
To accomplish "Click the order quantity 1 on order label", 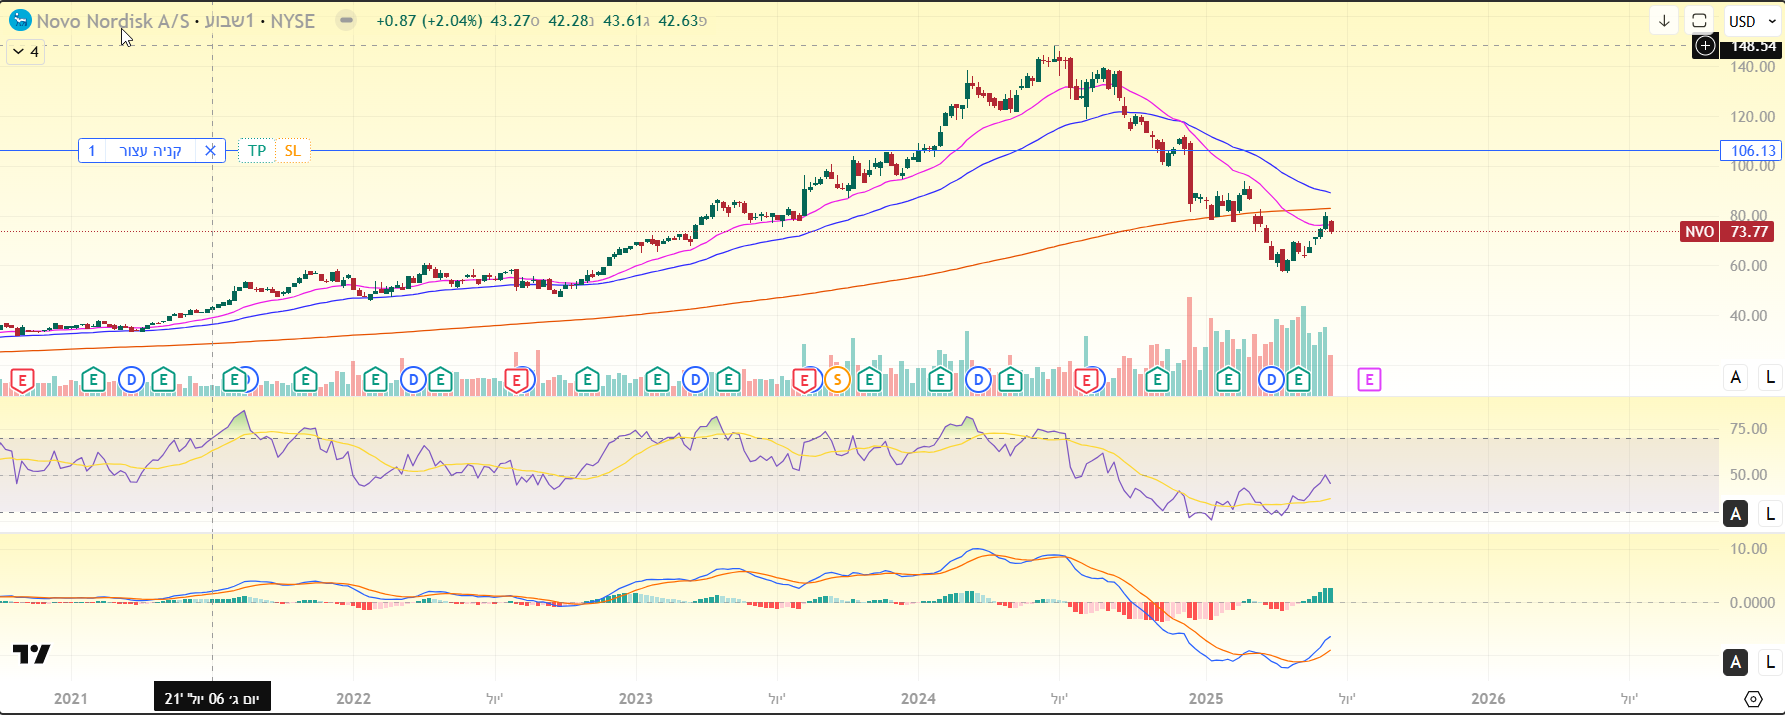I will (x=92, y=151).
